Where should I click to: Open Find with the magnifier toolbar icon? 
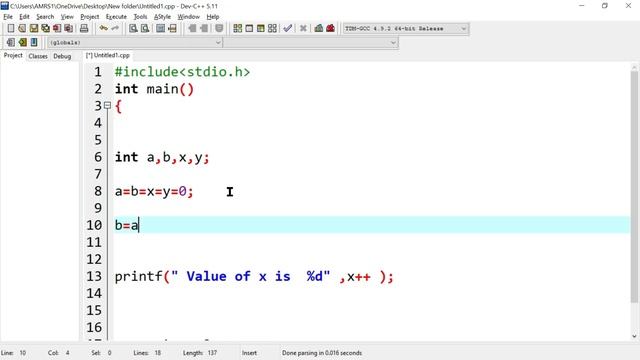tap(133, 28)
